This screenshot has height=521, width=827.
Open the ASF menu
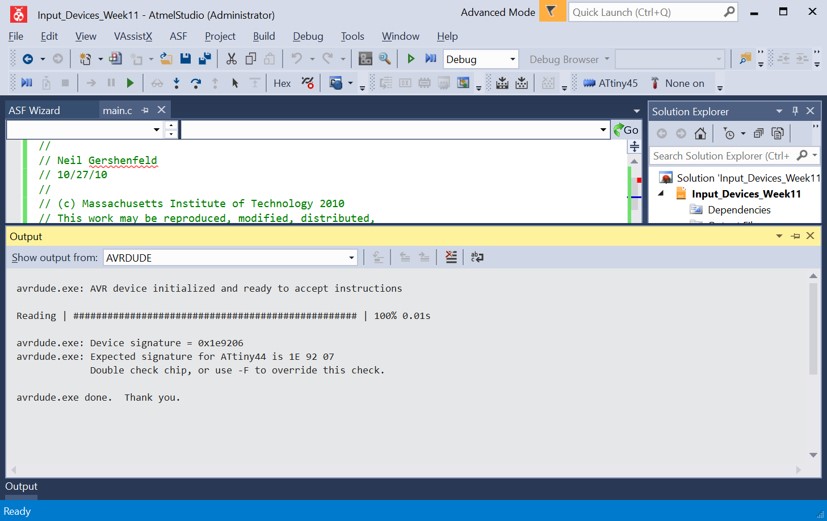tap(178, 36)
